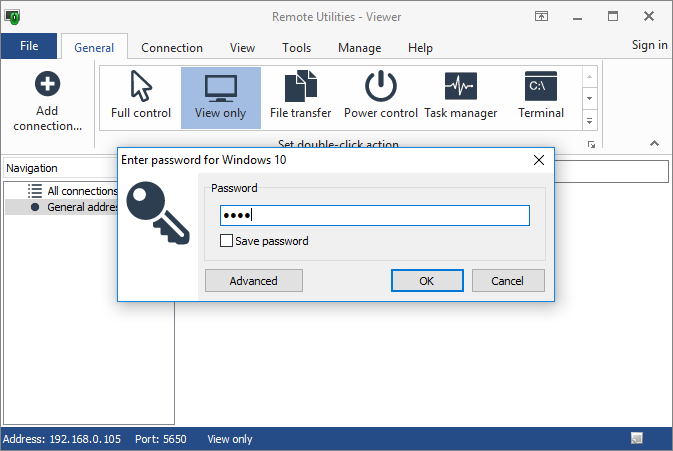This screenshot has width=673, height=451.
Task: Open the Task manager connection mode
Action: point(460,88)
